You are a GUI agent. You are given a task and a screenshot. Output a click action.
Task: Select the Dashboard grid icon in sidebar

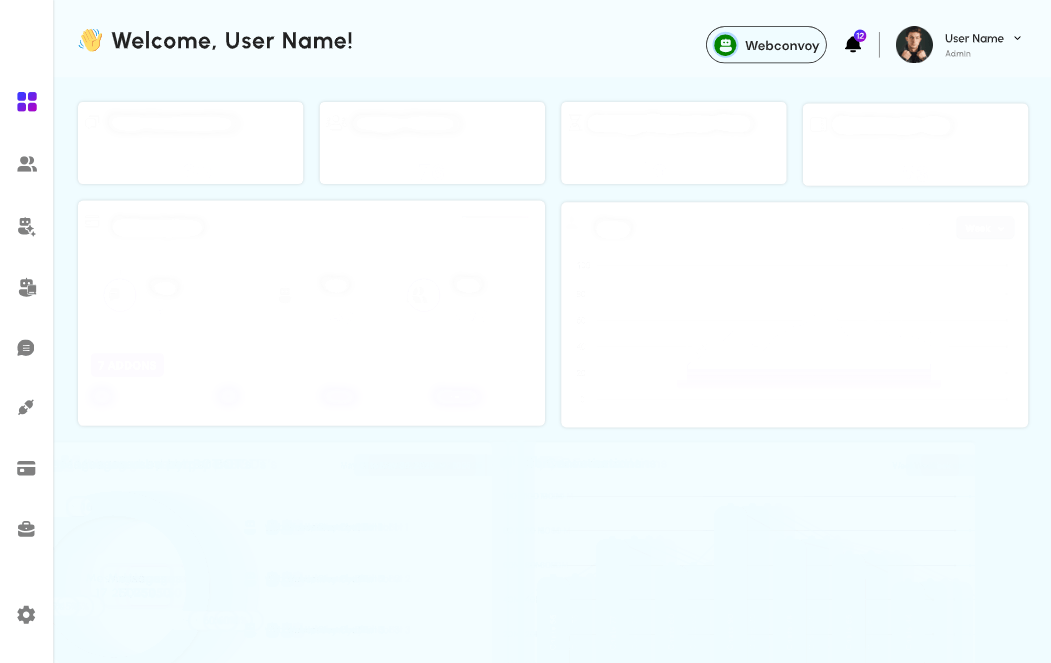pyautogui.click(x=26, y=101)
